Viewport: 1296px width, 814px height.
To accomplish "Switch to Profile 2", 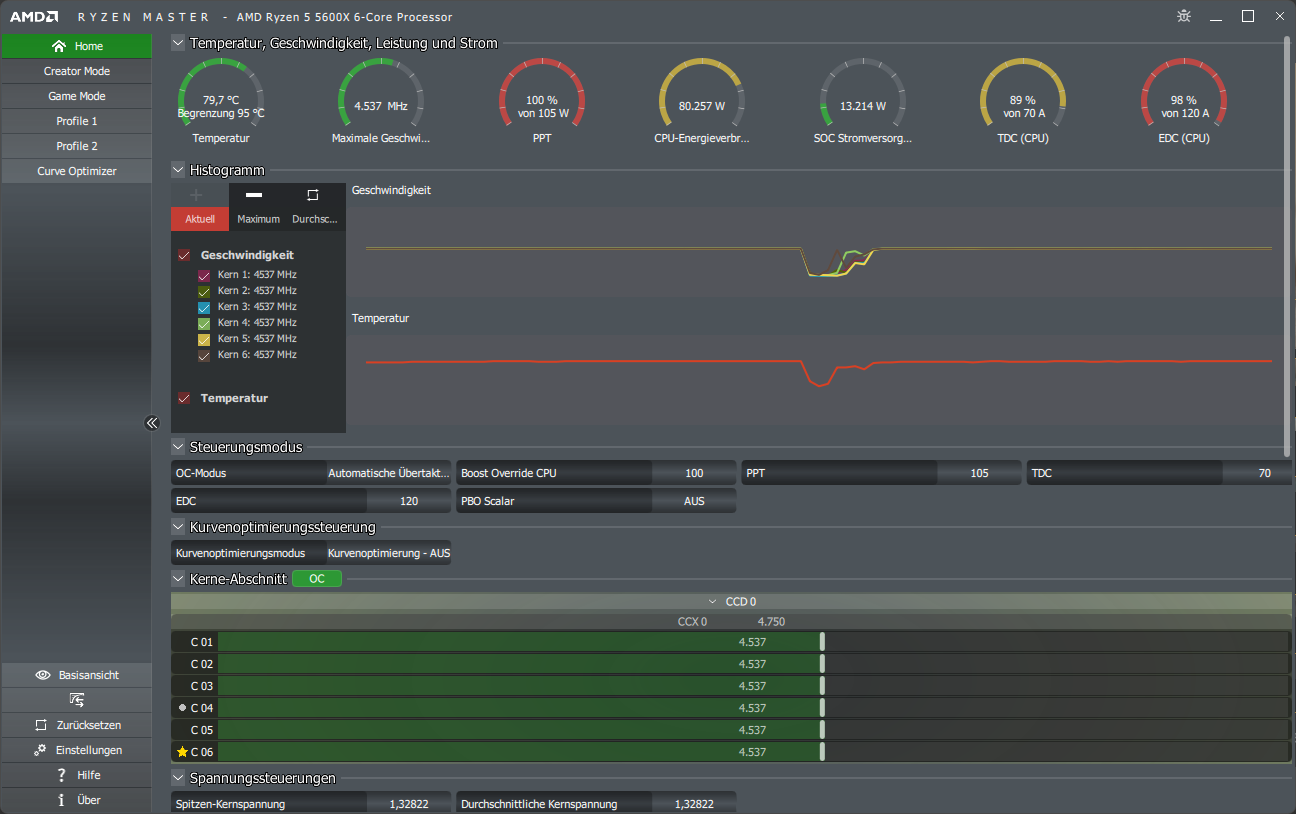I will 76,146.
